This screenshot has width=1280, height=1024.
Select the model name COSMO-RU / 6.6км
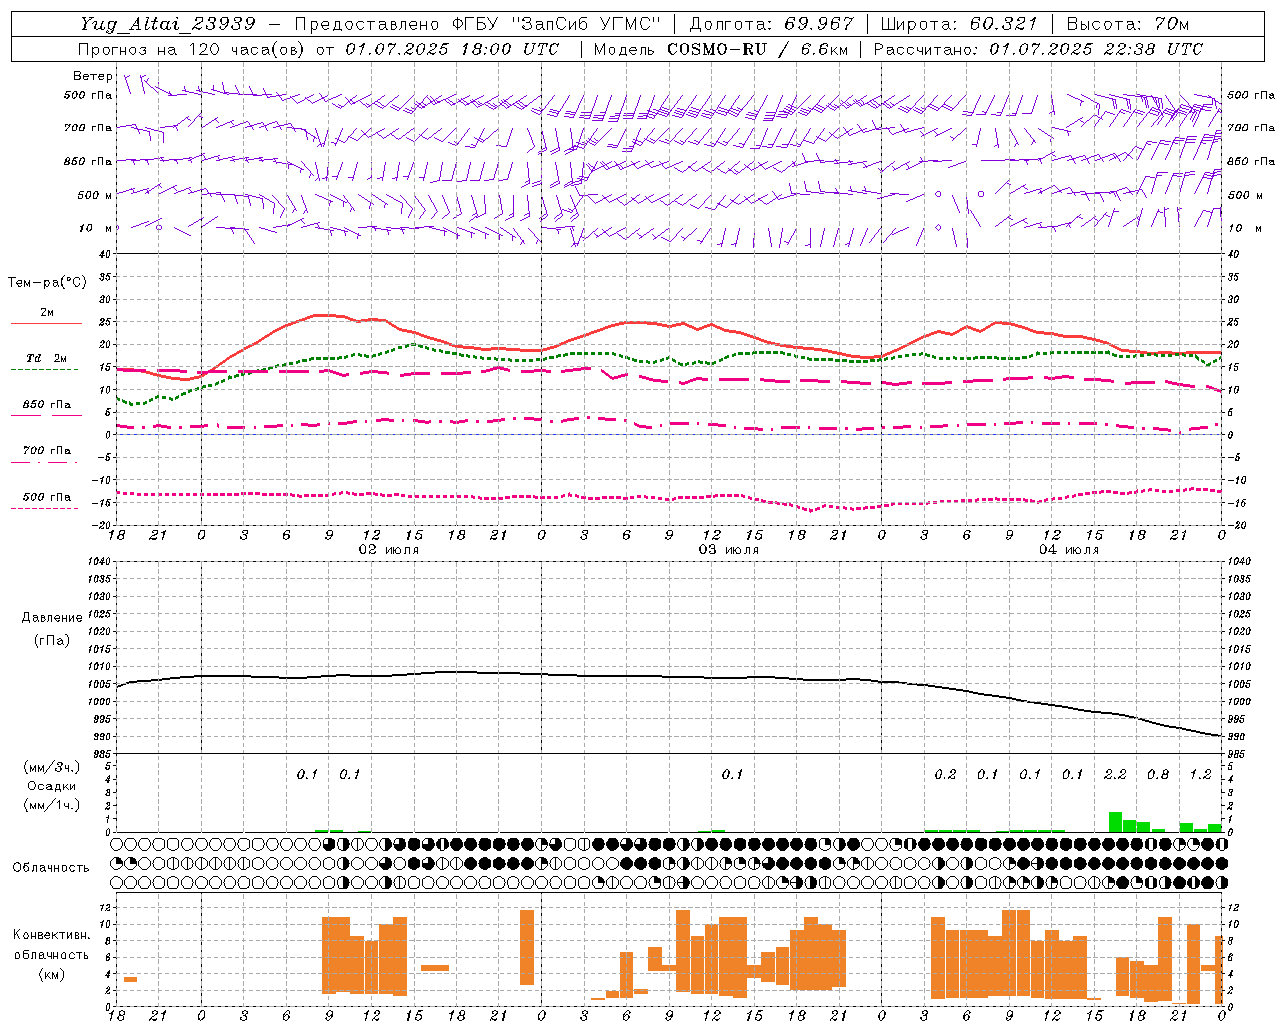(x=758, y=49)
